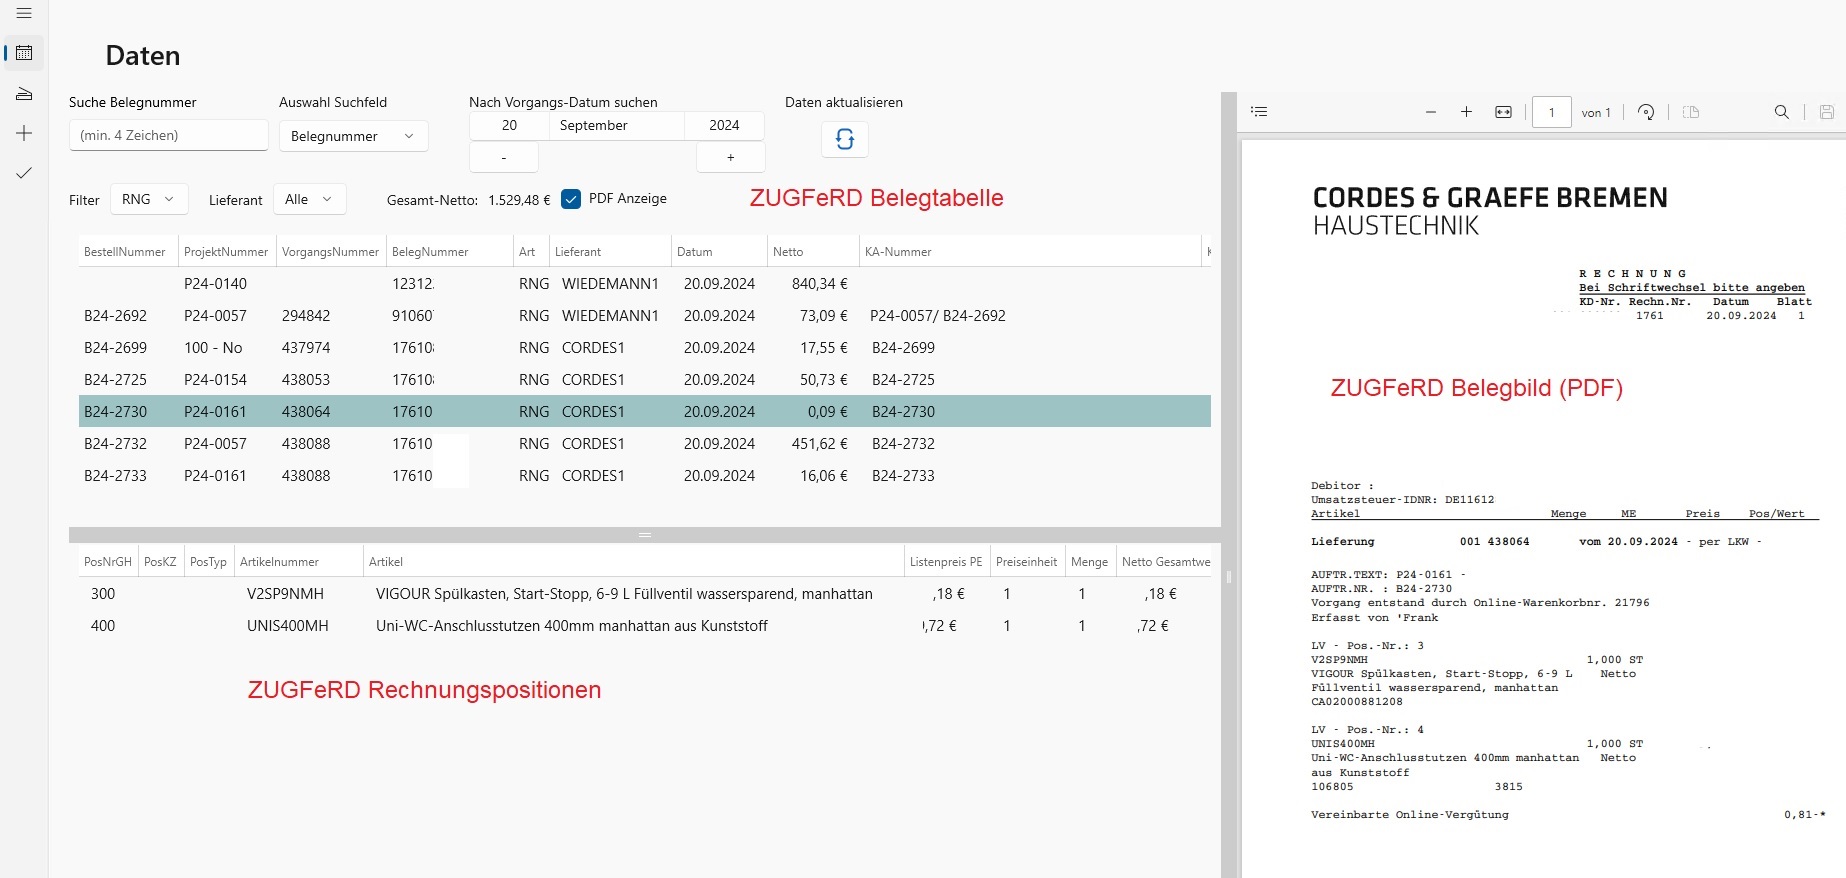
Task: Open the Lieferant Alle dropdown
Action: point(309,199)
